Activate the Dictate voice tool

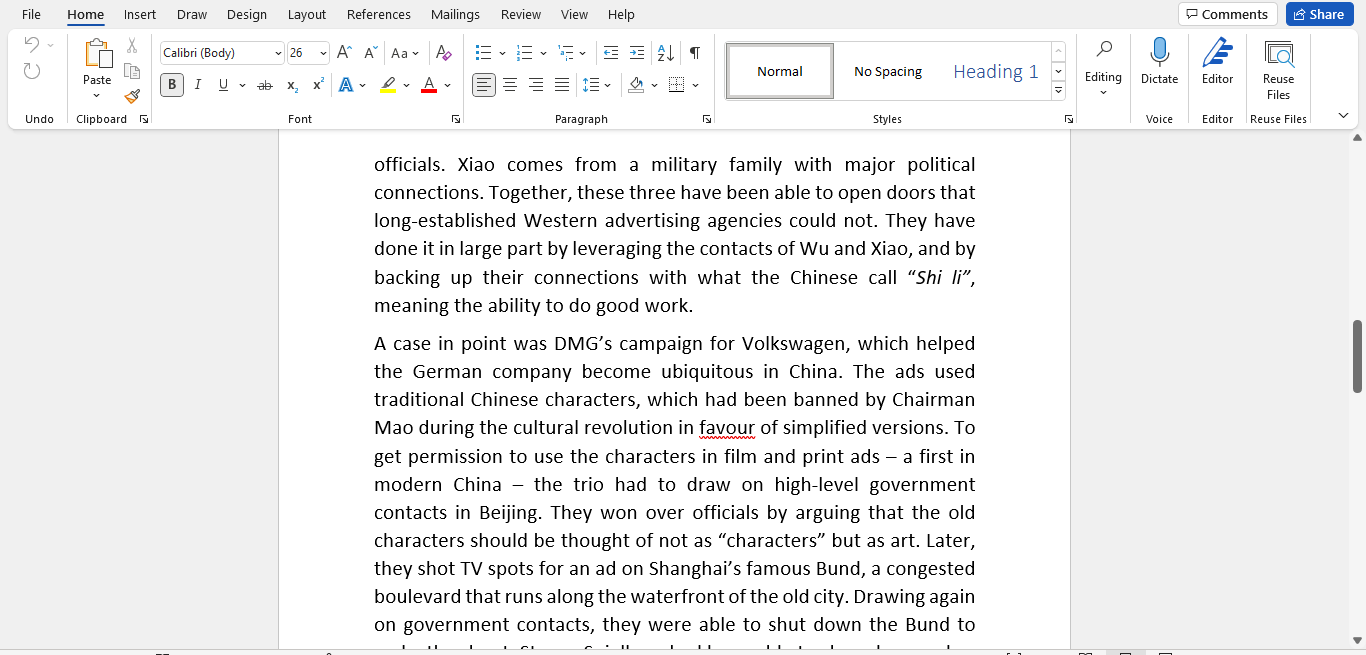tap(1159, 60)
